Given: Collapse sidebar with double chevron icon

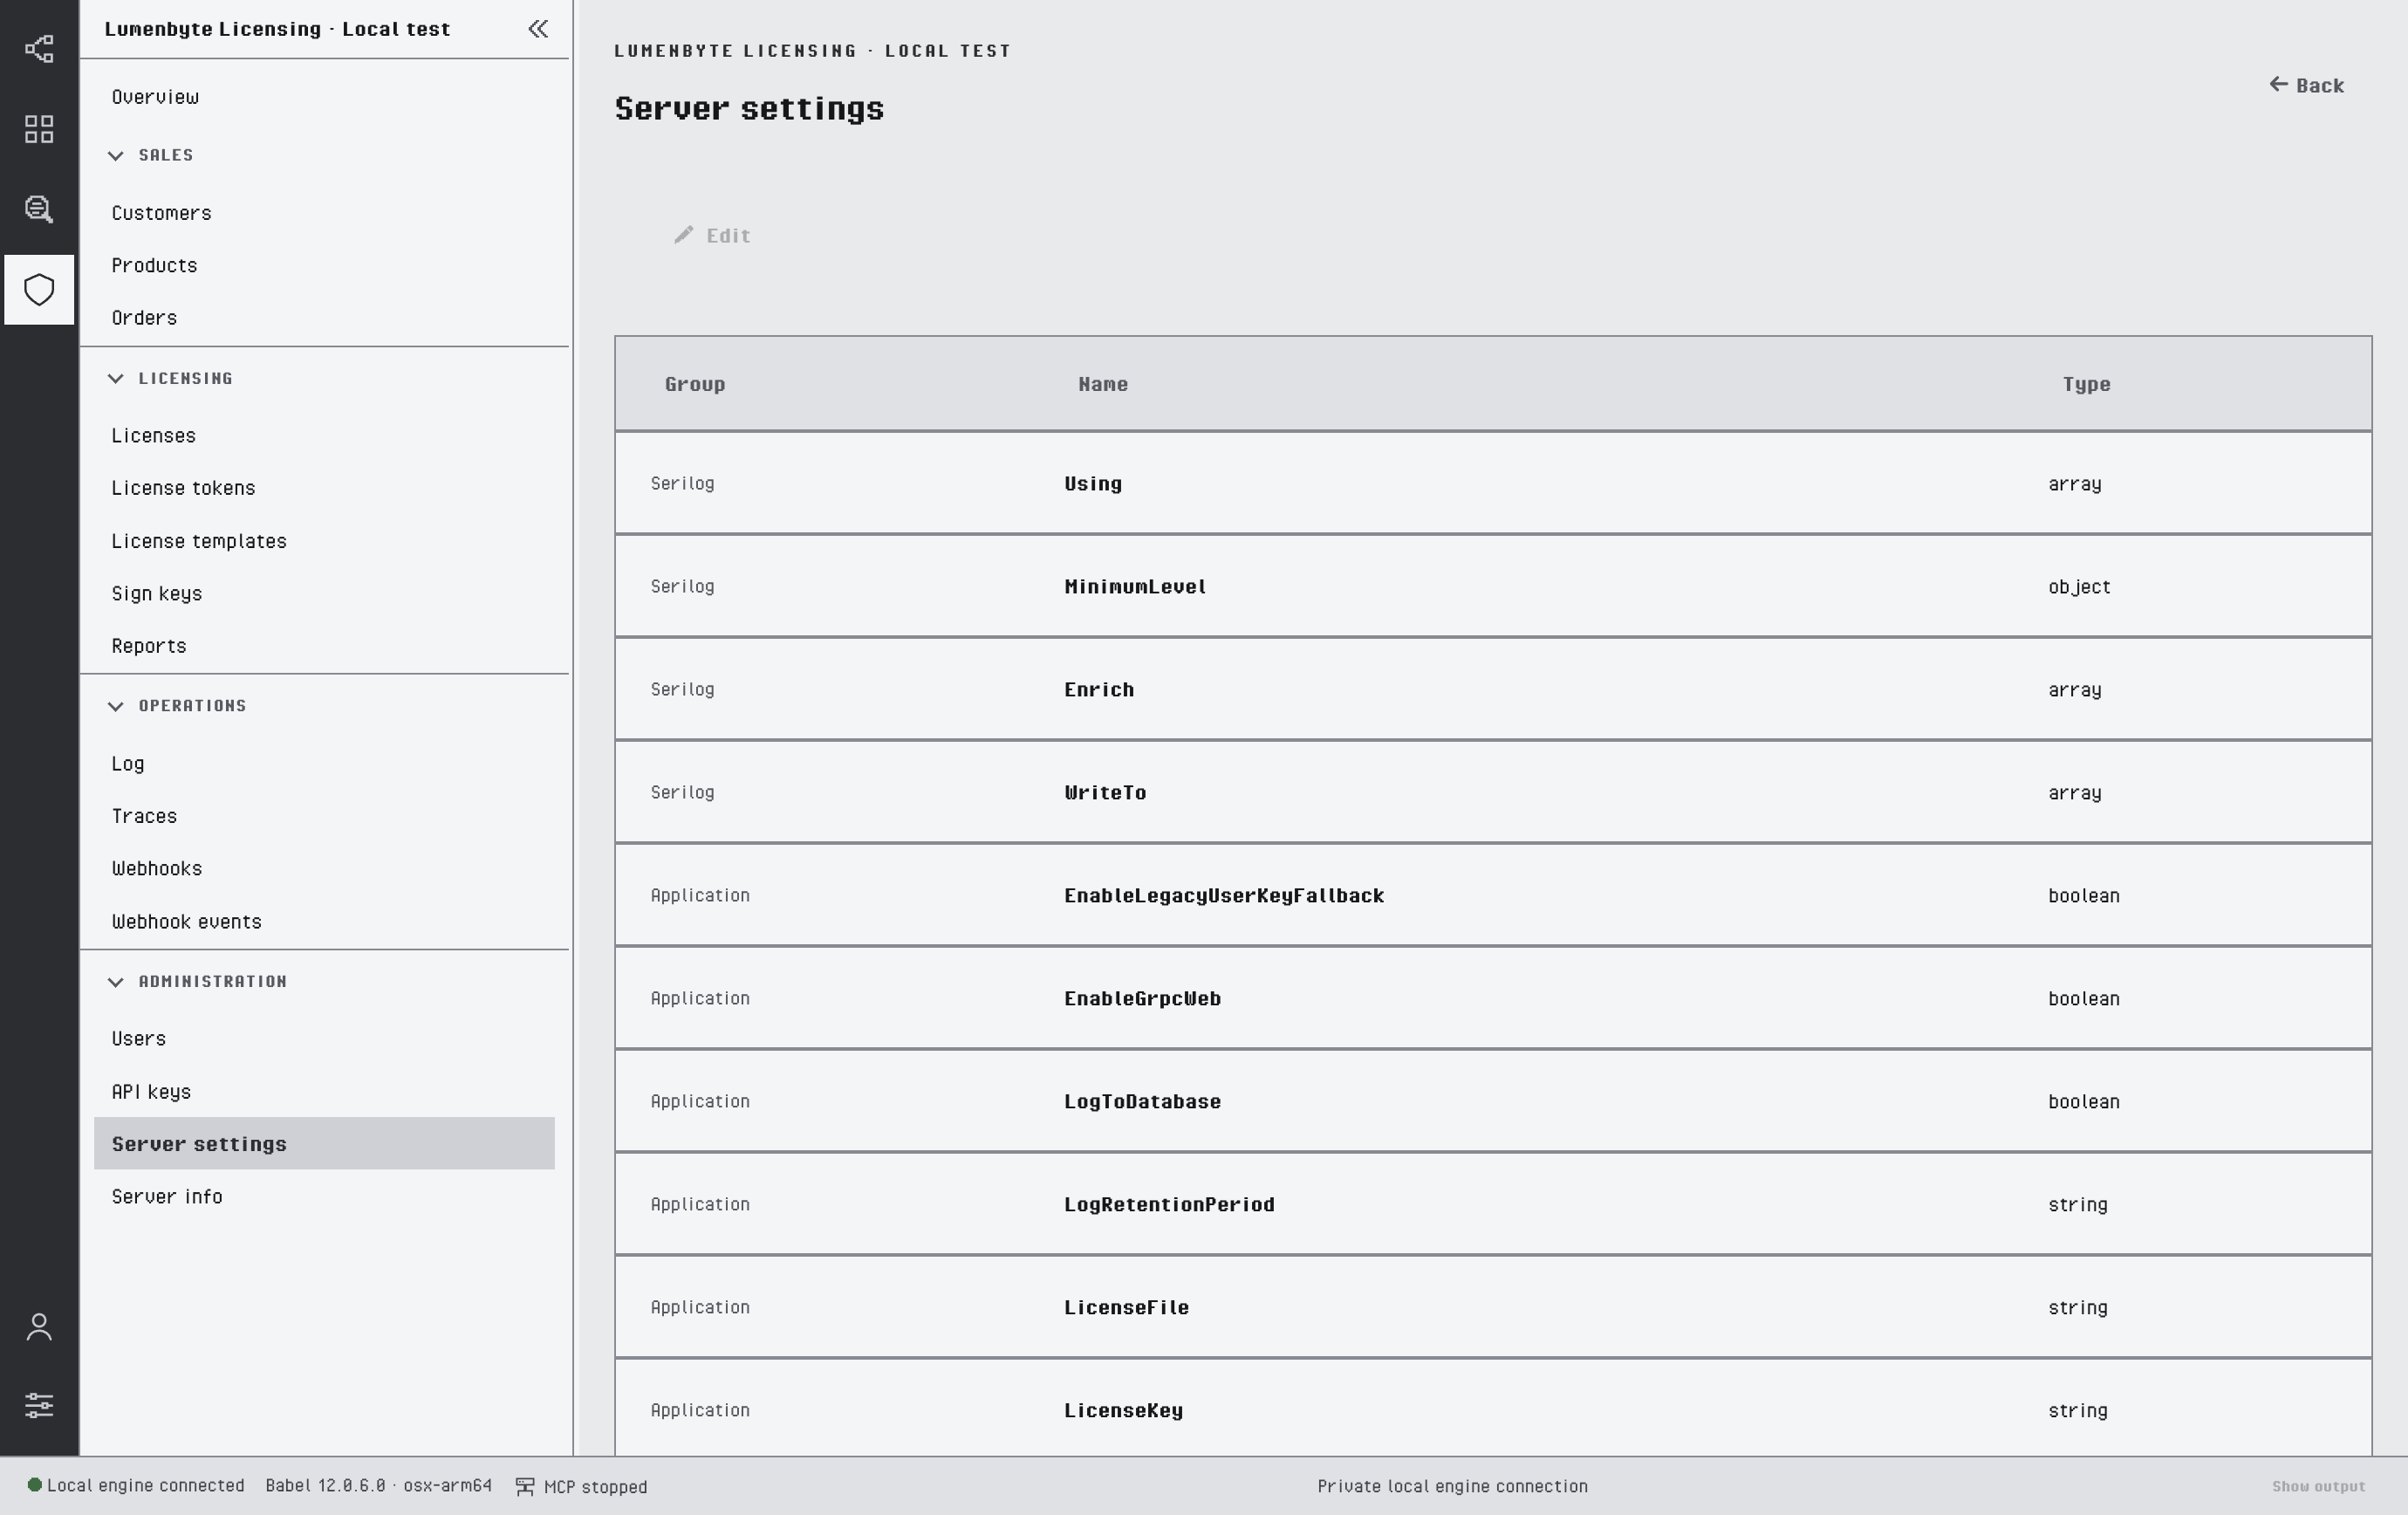Looking at the screenshot, I should 538,29.
